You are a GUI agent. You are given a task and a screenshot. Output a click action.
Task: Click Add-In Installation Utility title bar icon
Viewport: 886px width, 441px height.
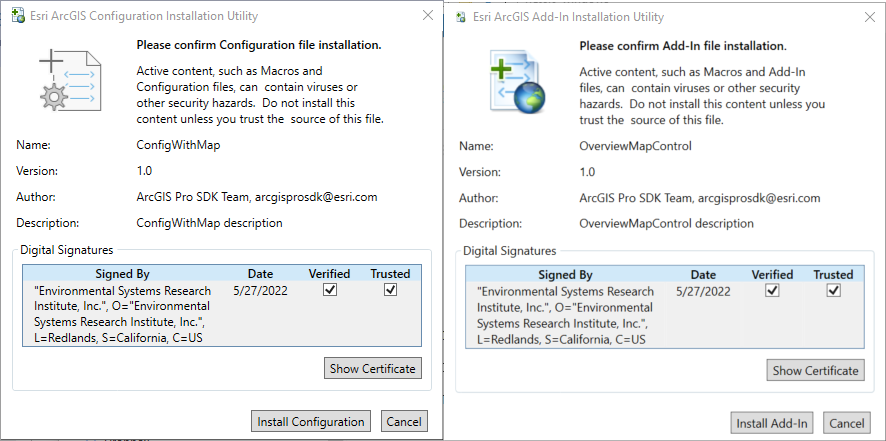pos(463,16)
